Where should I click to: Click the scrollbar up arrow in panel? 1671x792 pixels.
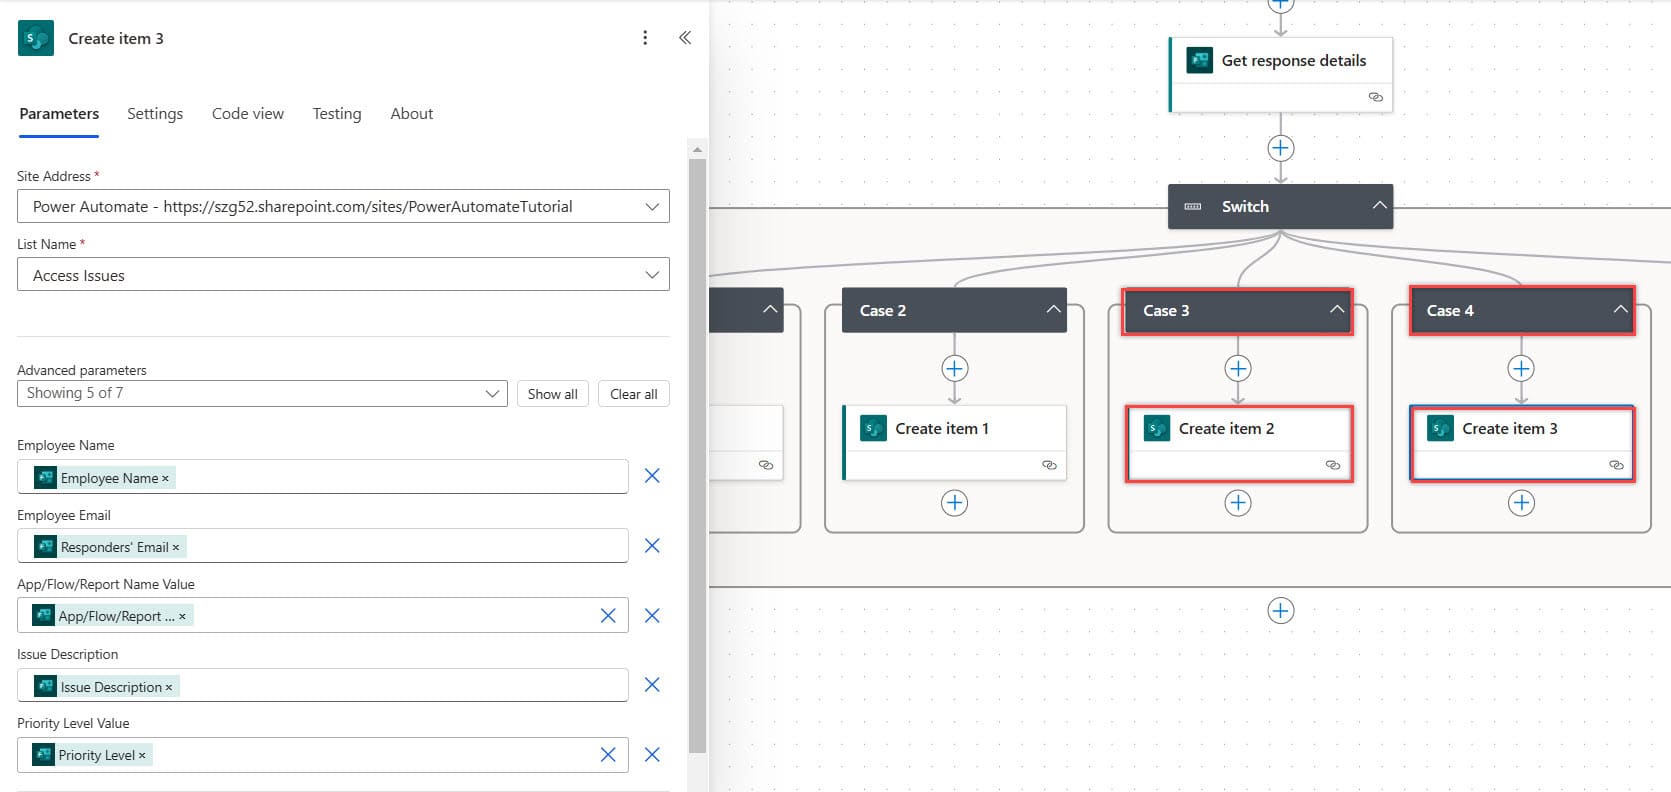point(697,149)
